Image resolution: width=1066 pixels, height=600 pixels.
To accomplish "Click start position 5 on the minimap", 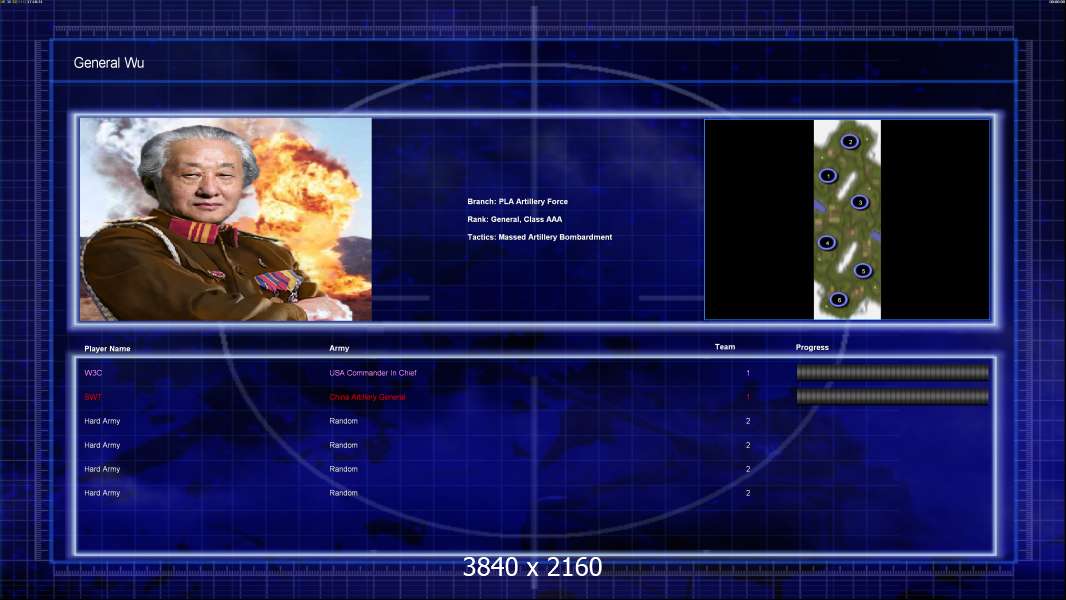I will (863, 270).
